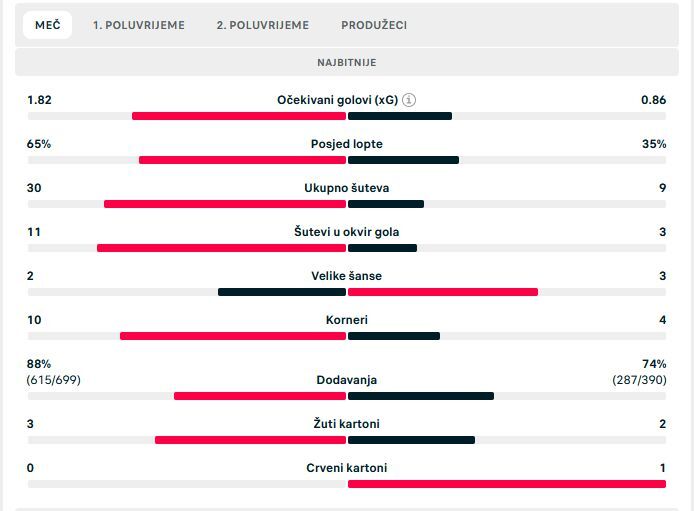Viewport: 694px width, 511px height.
Task: Switch to 1. POLUVRIJEME tab
Action: (x=138, y=25)
